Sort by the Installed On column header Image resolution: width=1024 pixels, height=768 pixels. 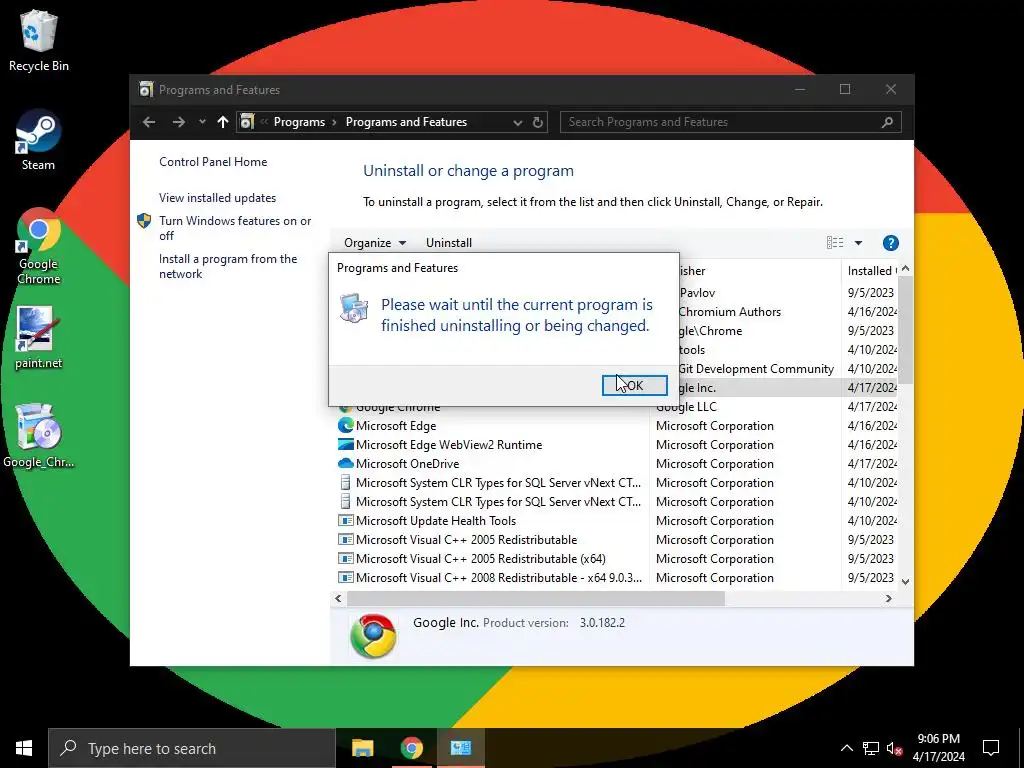pyautogui.click(x=869, y=270)
